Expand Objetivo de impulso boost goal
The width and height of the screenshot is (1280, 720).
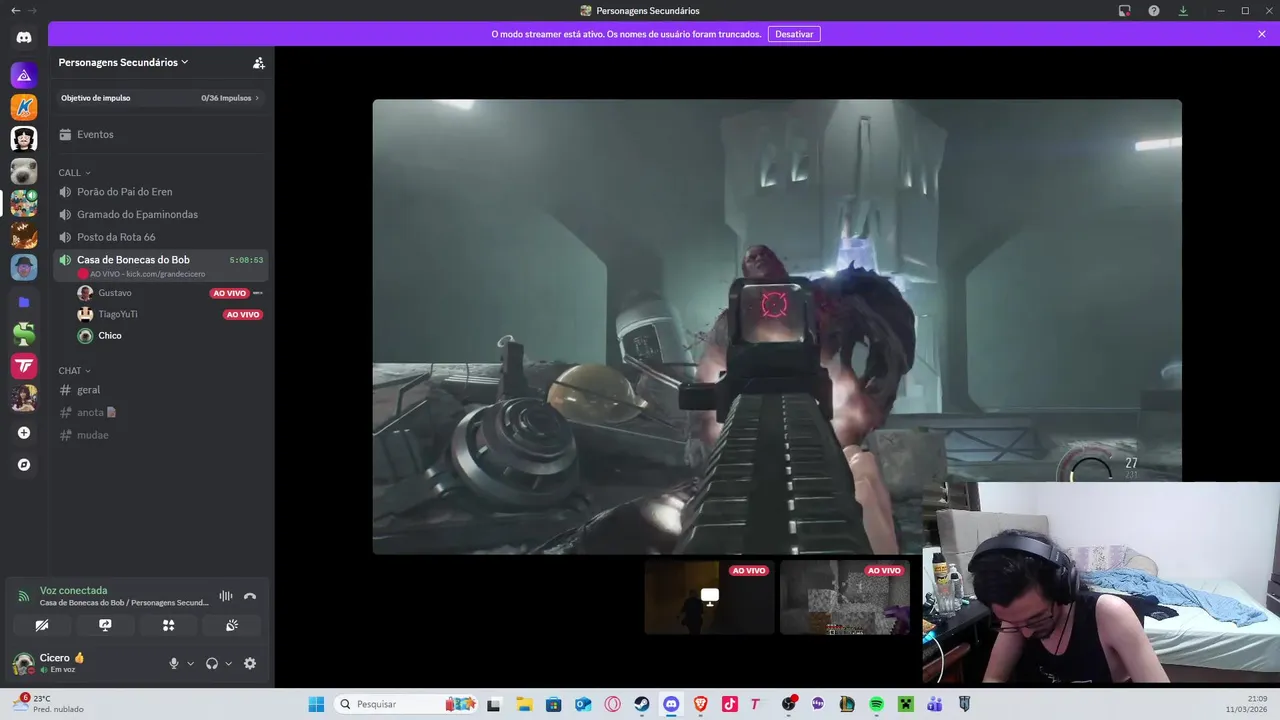[x=160, y=98]
